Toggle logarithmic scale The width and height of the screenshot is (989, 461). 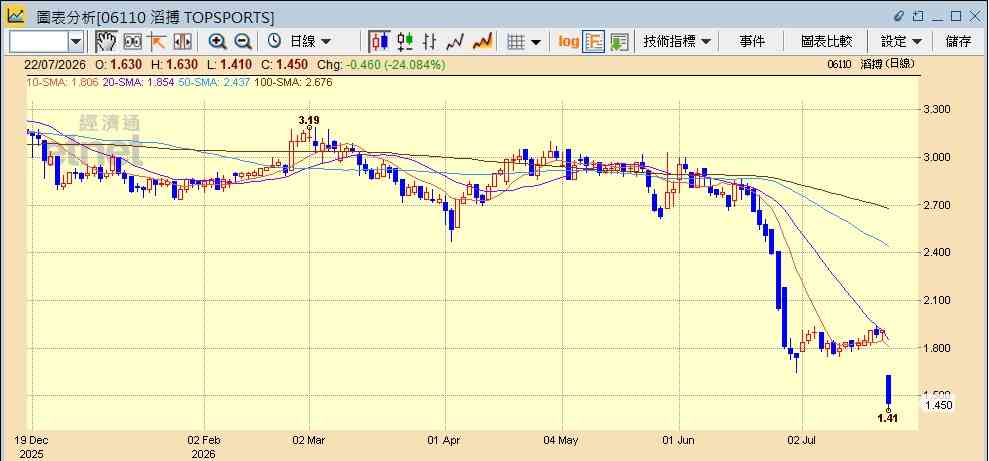pos(568,42)
